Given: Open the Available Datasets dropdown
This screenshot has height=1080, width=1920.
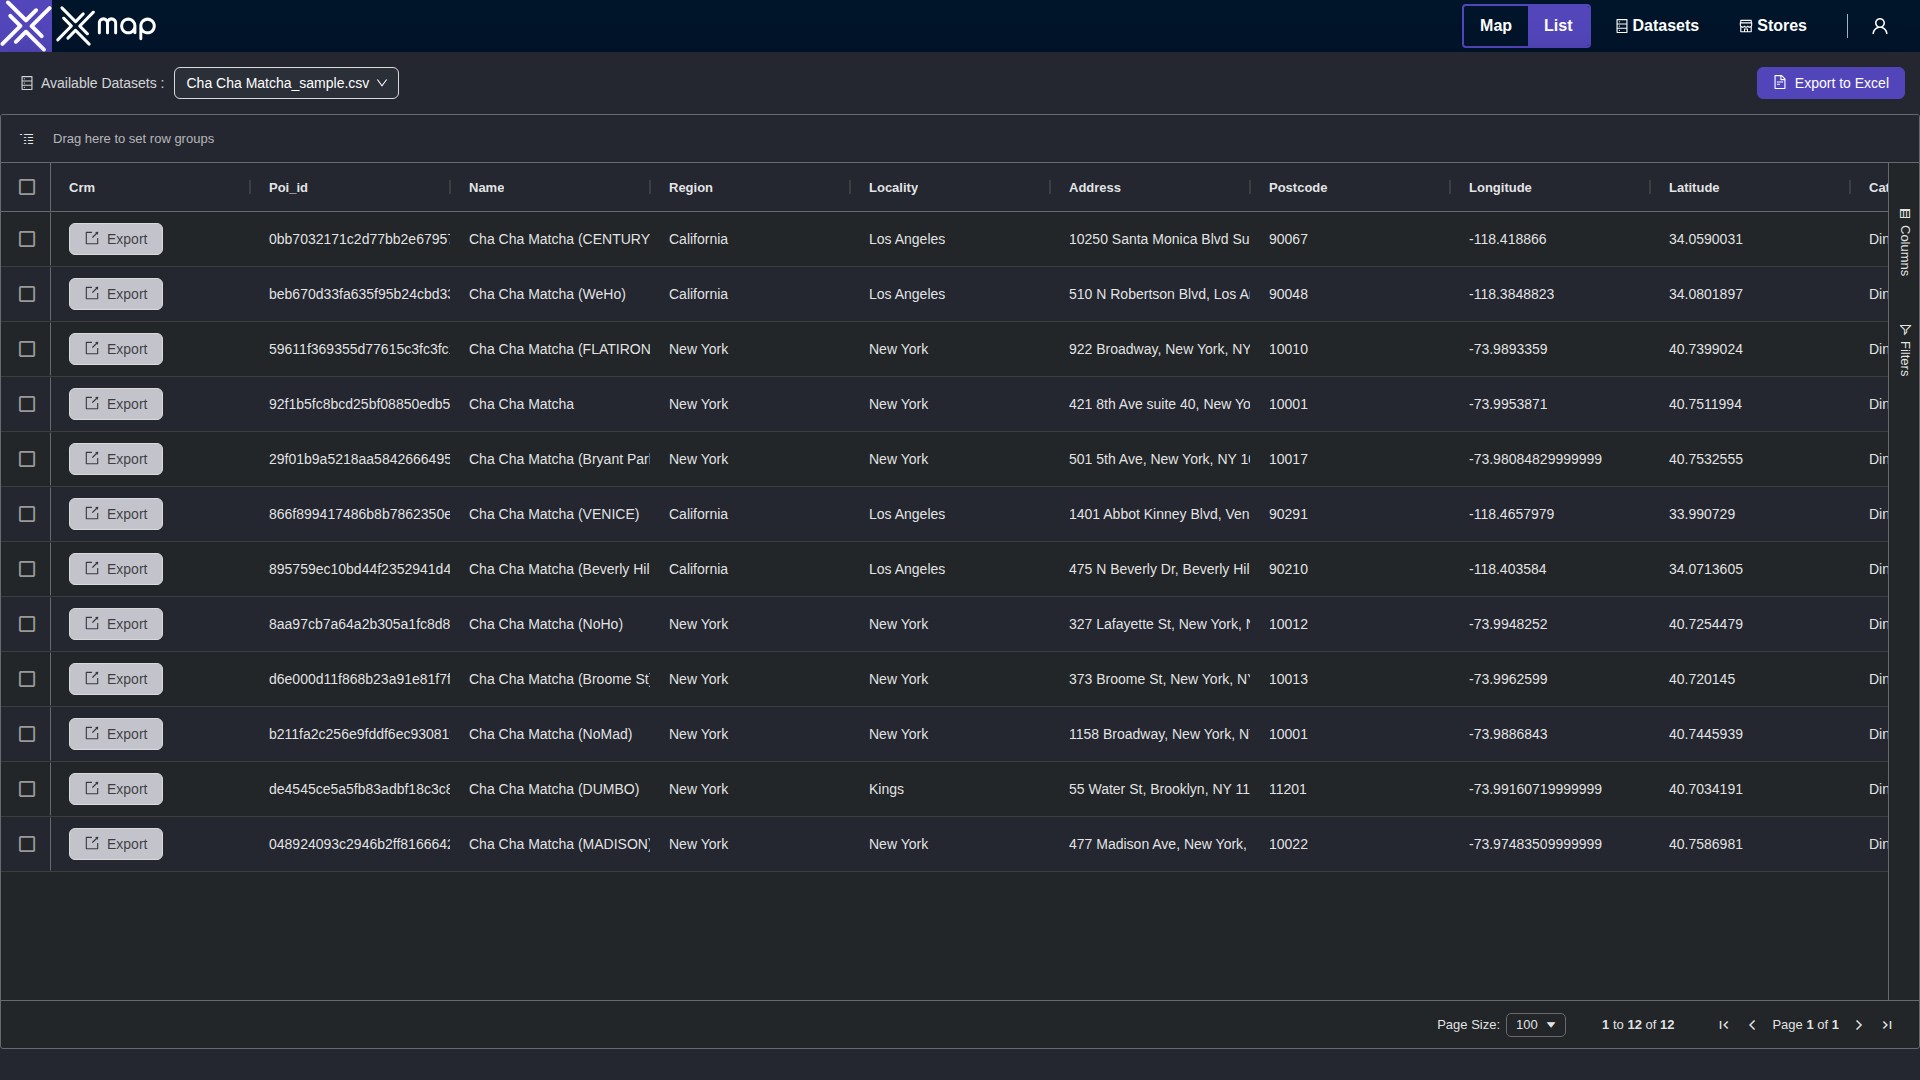Looking at the screenshot, I should pos(286,83).
